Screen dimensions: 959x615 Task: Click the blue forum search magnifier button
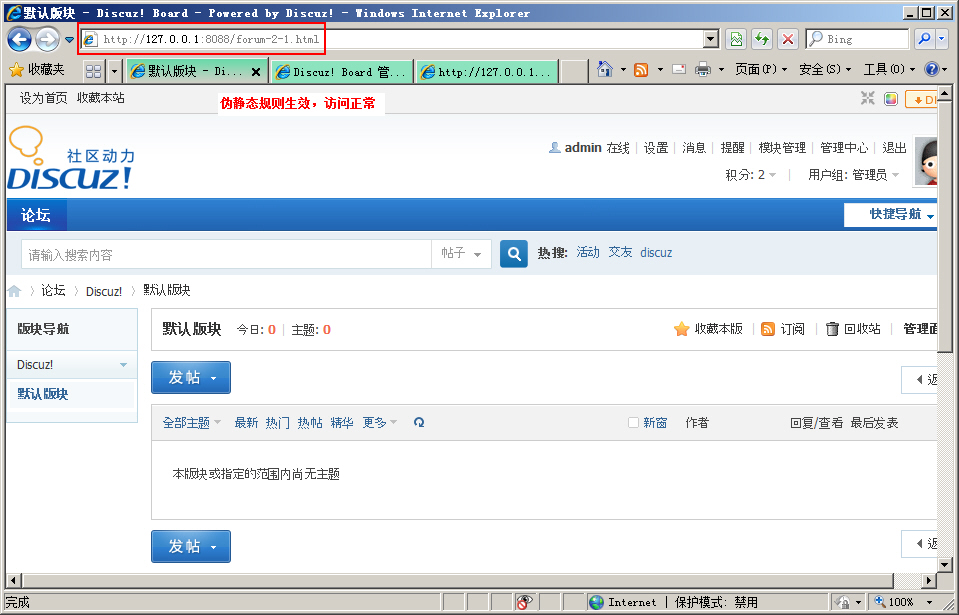514,254
